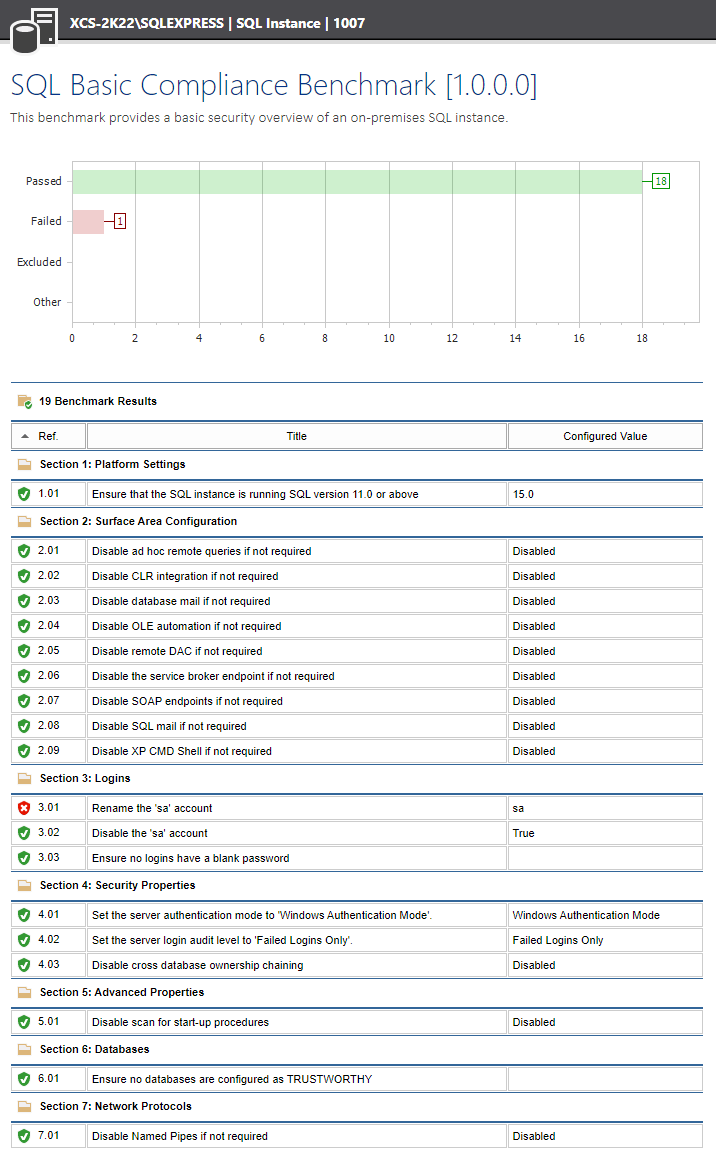Sort by the Title column header
The width and height of the screenshot is (716, 1162).
click(x=296, y=436)
